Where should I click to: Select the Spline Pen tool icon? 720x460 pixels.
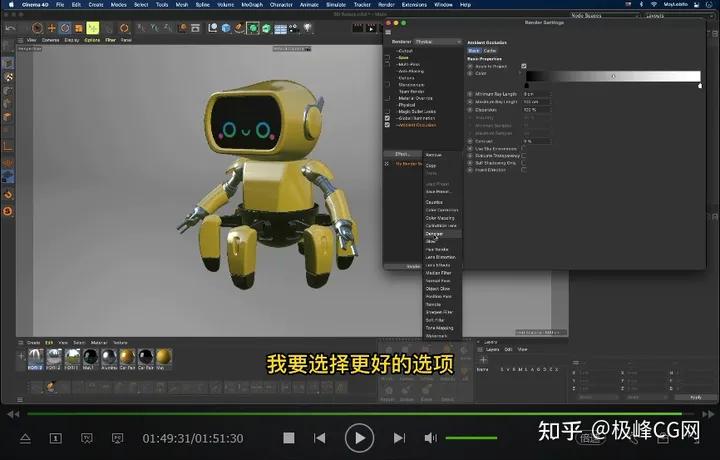click(x=239, y=28)
